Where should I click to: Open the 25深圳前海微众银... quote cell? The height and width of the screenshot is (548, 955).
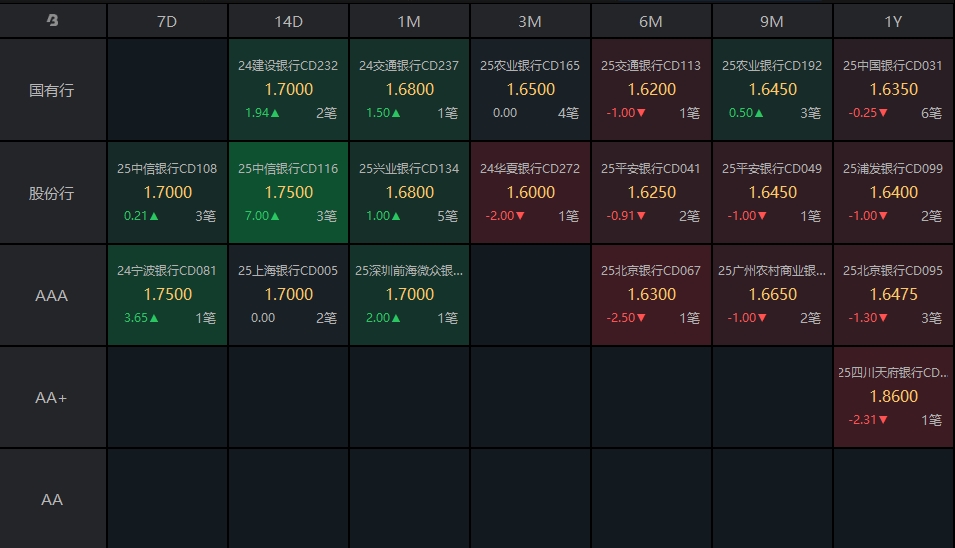pos(409,295)
